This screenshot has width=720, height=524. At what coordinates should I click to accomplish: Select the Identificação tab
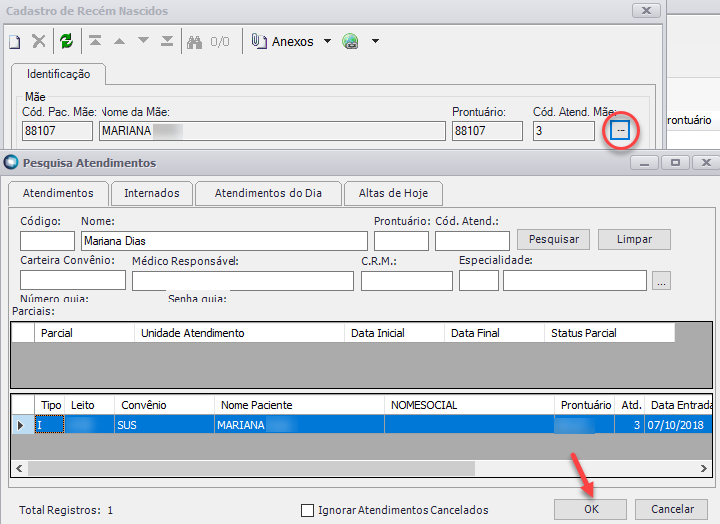tap(58, 74)
